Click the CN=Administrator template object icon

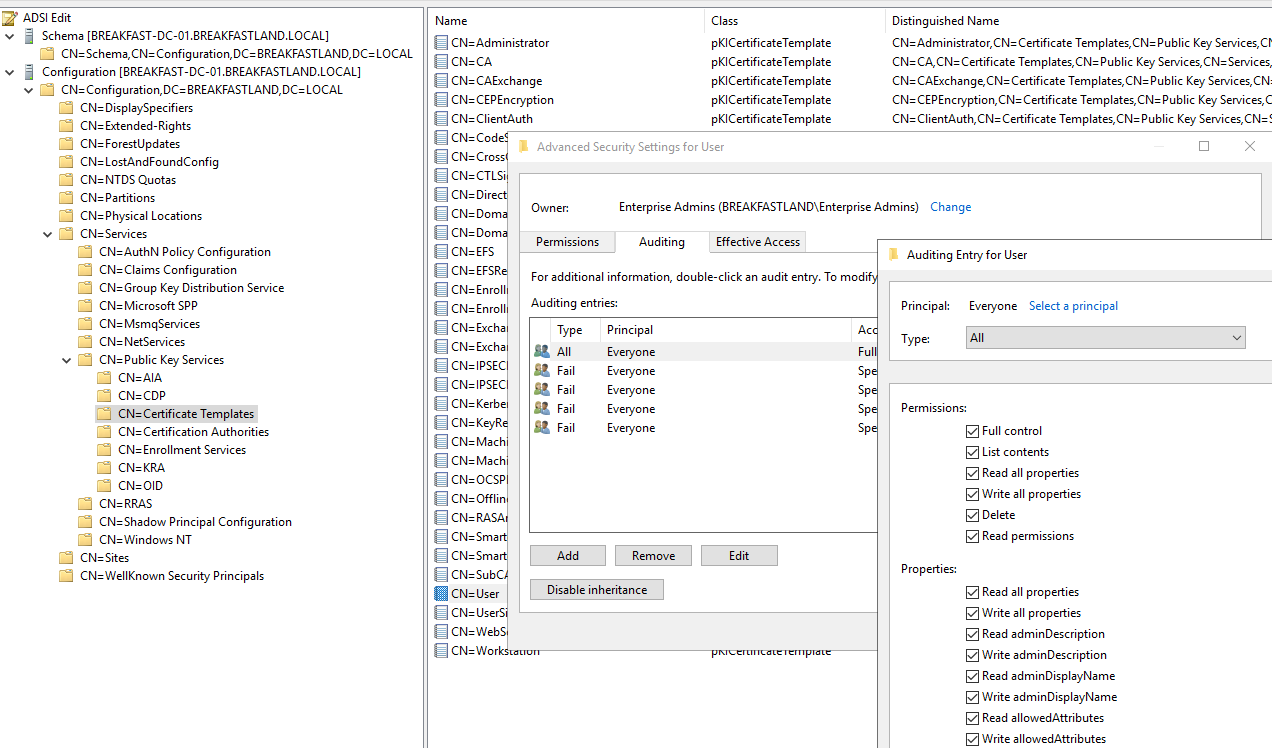point(441,43)
